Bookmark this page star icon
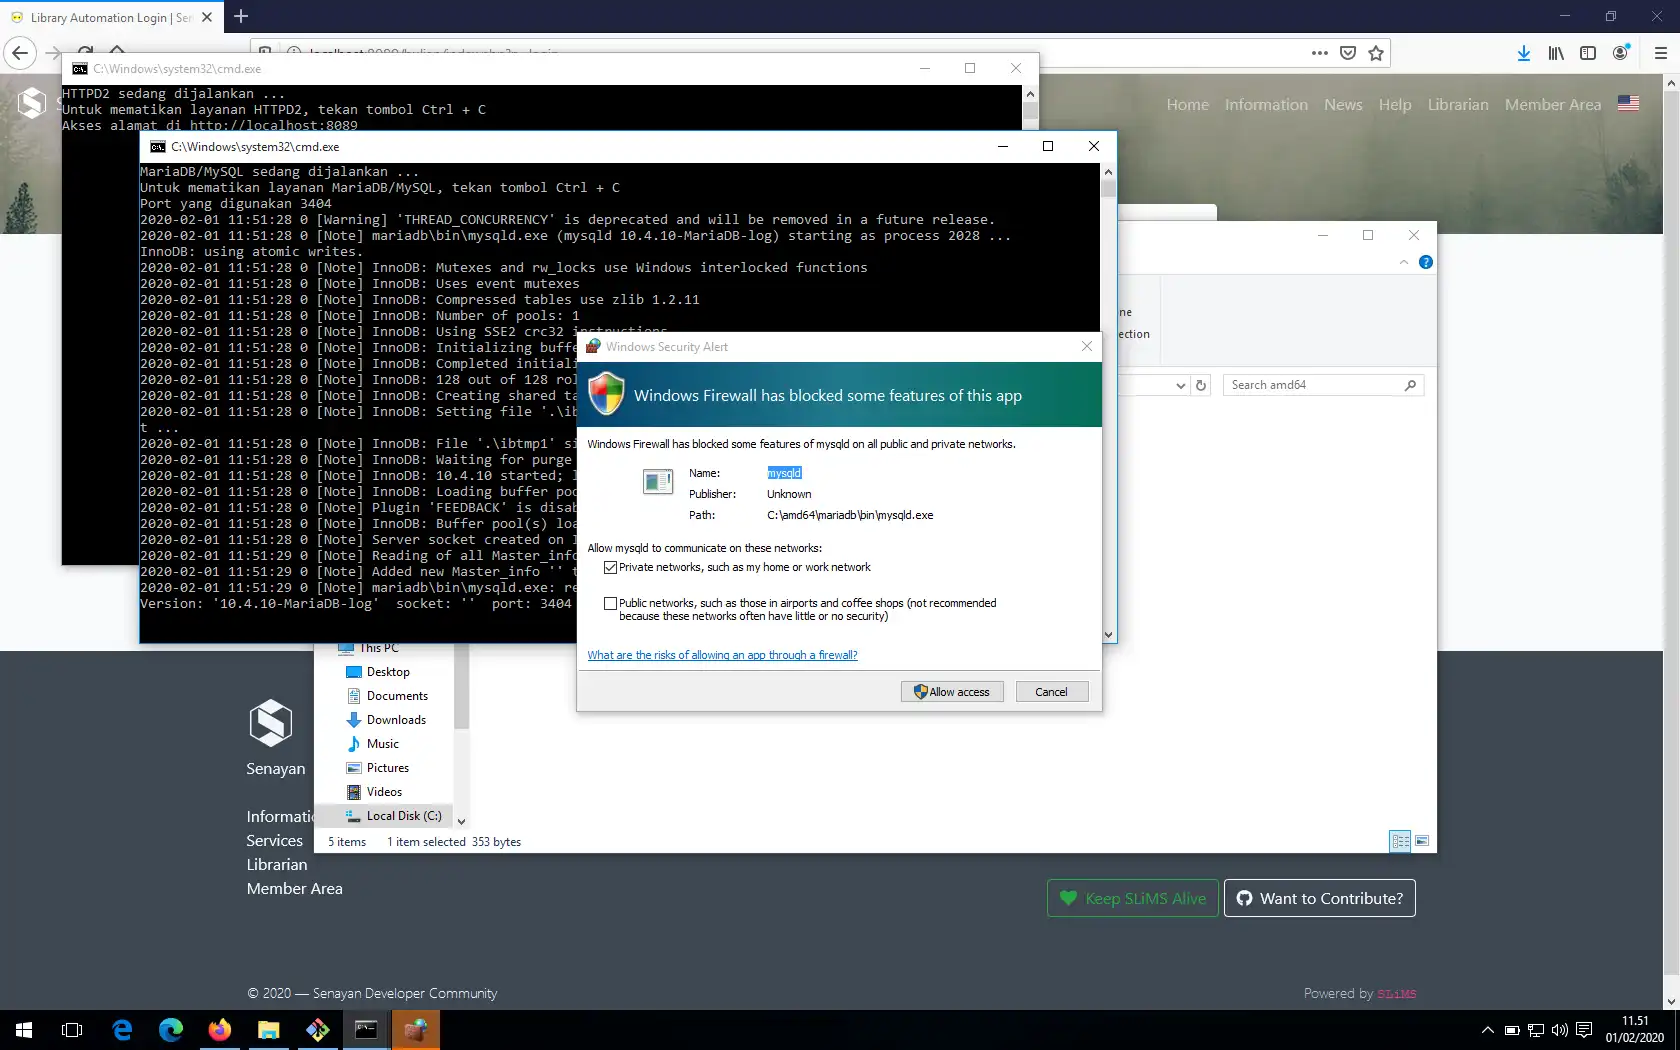The image size is (1680, 1050). point(1376,53)
